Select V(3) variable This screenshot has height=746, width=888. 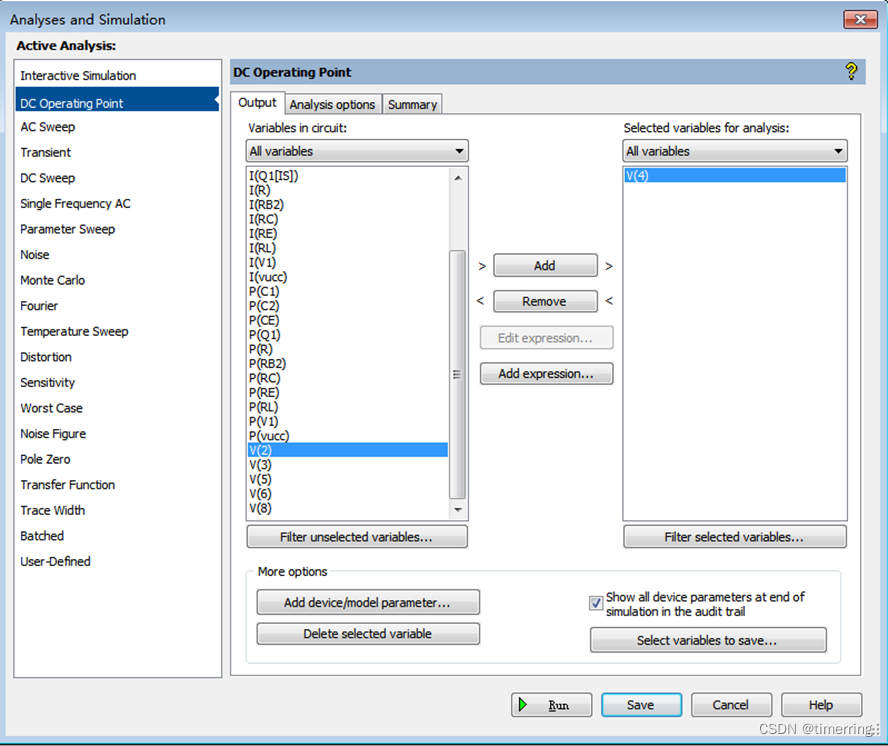point(348,464)
